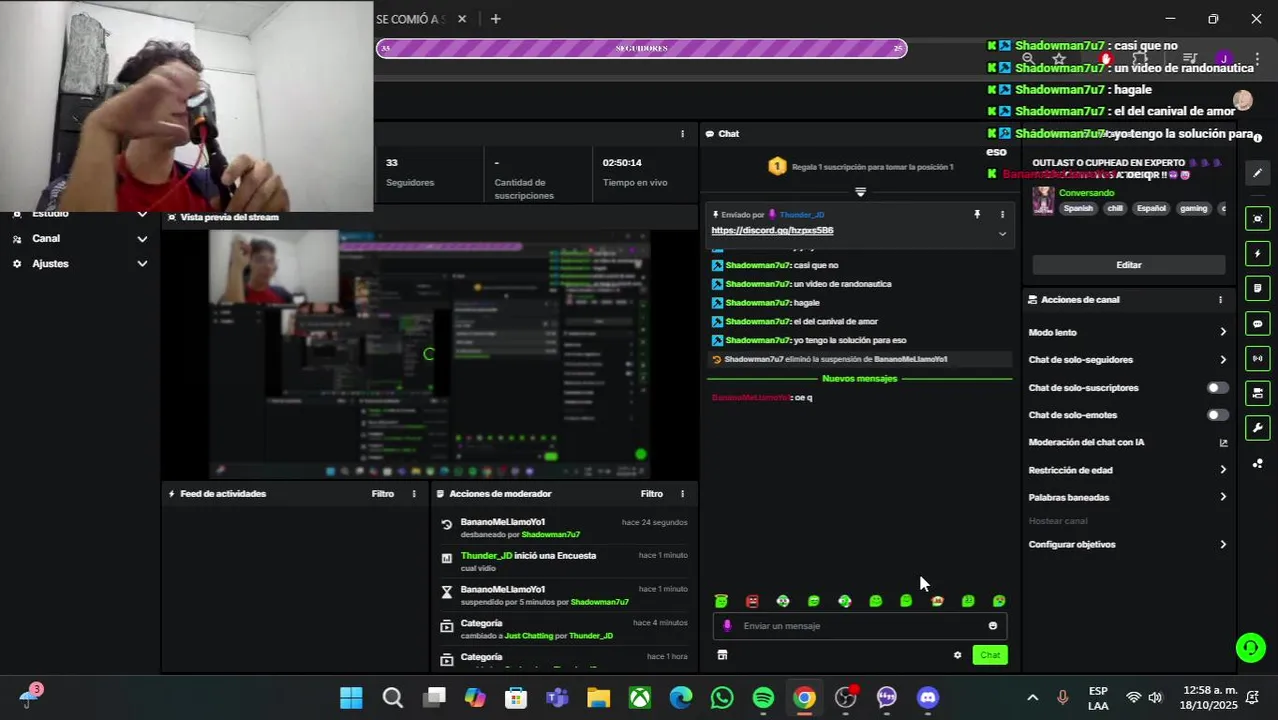Click the green Chat send button

click(989, 655)
